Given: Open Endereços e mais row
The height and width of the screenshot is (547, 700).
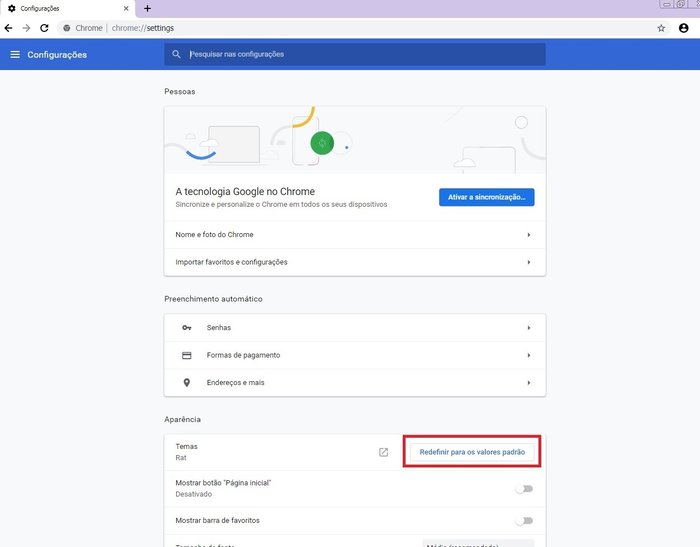Looking at the screenshot, I should [x=355, y=383].
